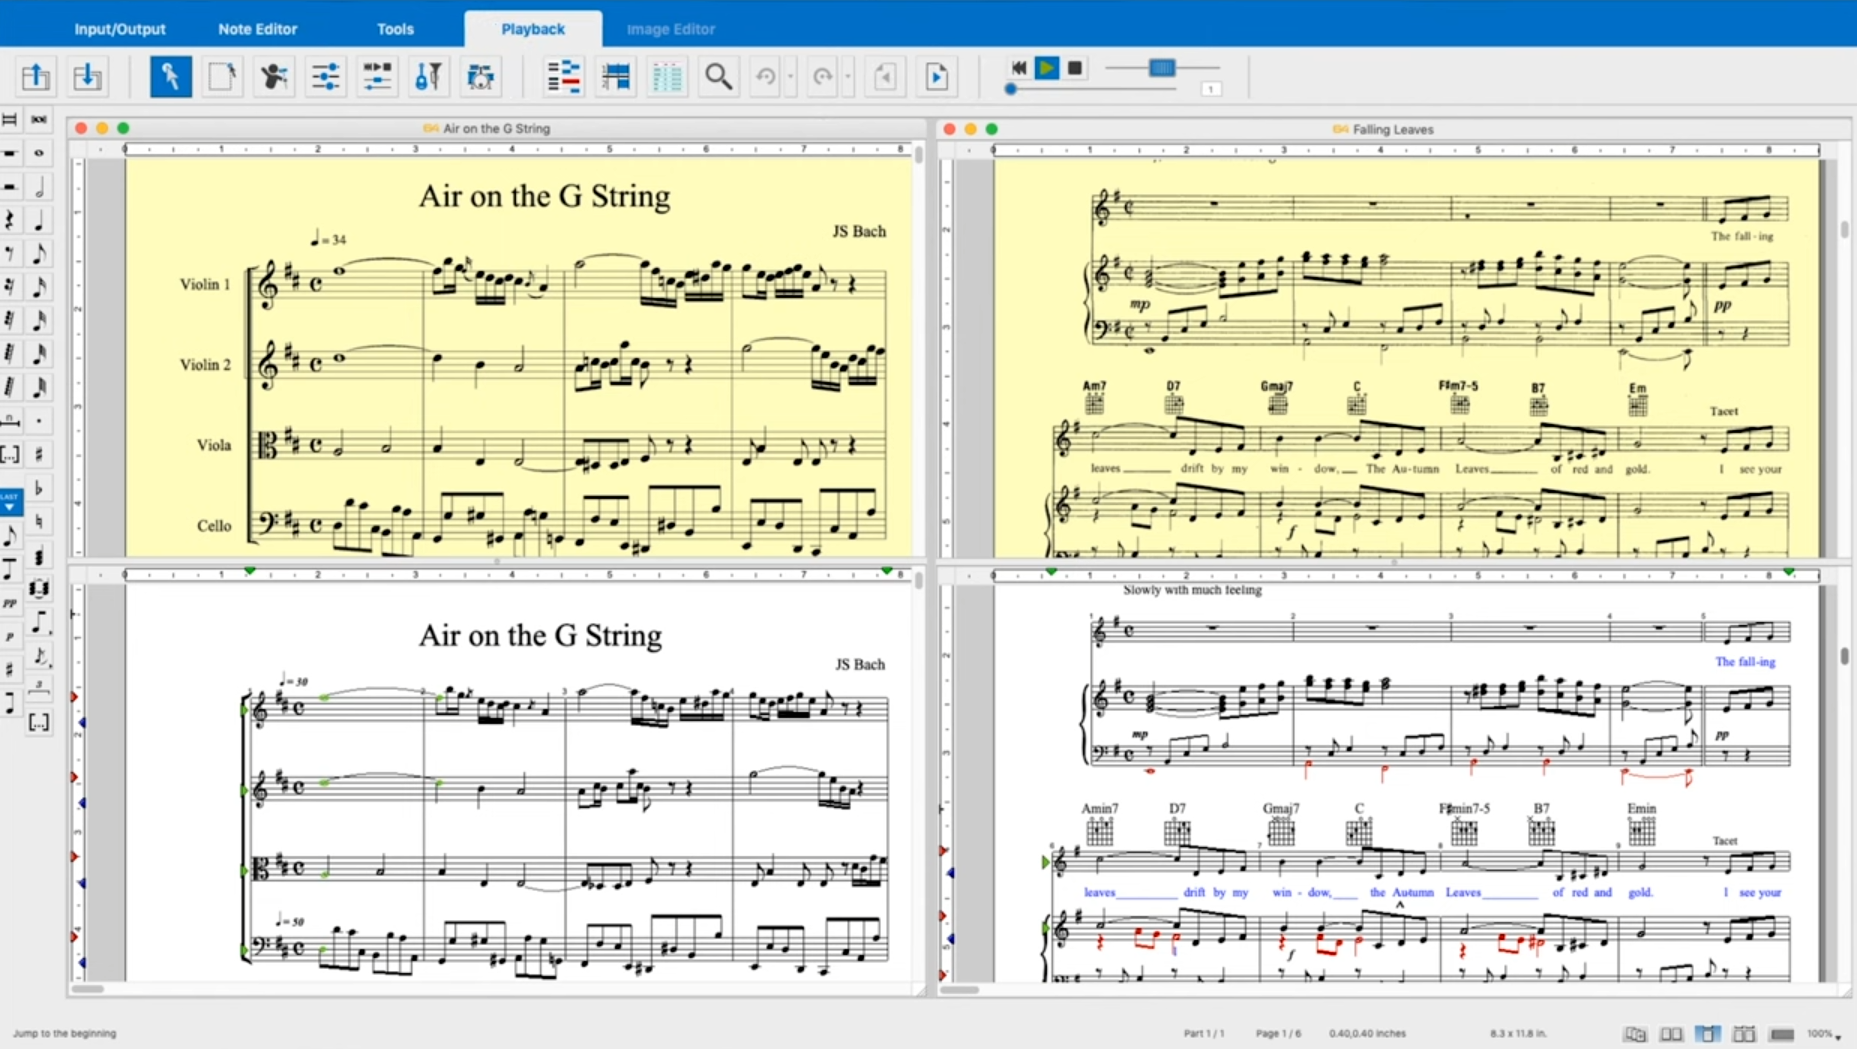This screenshot has width=1857, height=1049.
Task: Switch to the Note Editor tab
Action: tap(257, 29)
